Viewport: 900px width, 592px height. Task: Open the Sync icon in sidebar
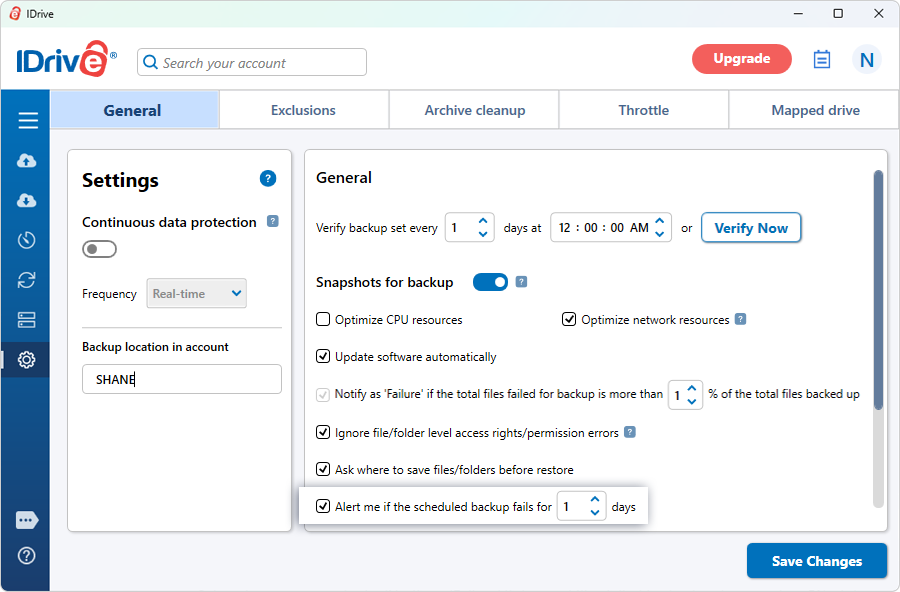(x=27, y=280)
